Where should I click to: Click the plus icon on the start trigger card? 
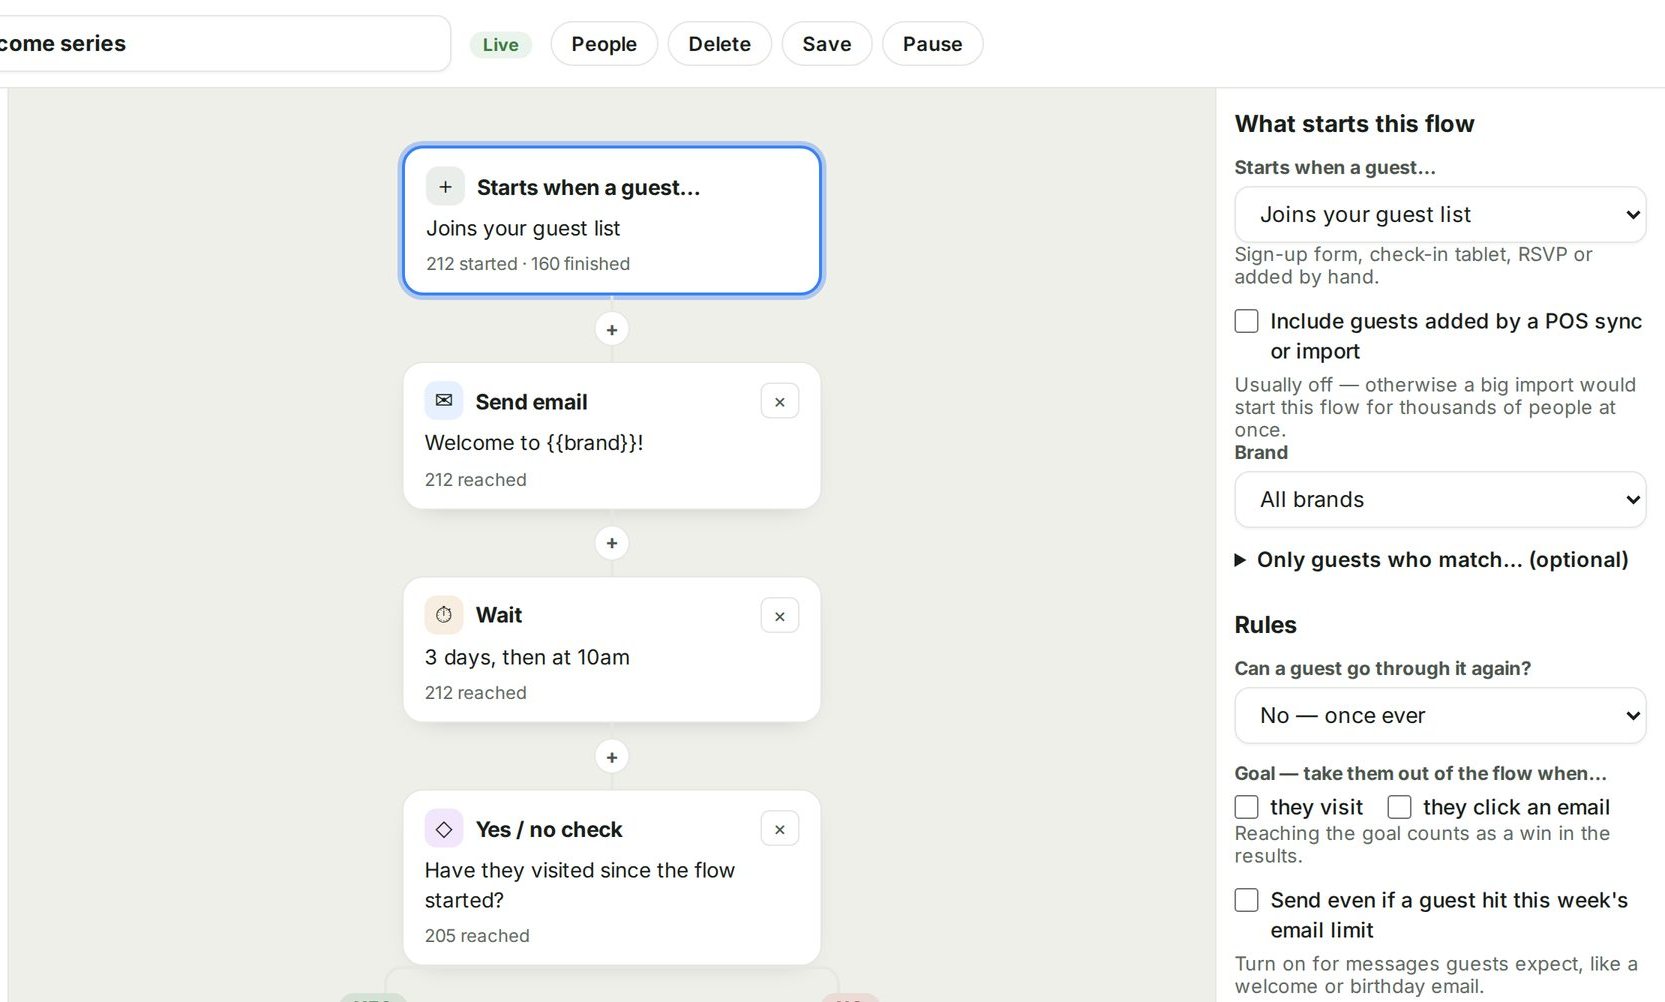click(x=445, y=187)
